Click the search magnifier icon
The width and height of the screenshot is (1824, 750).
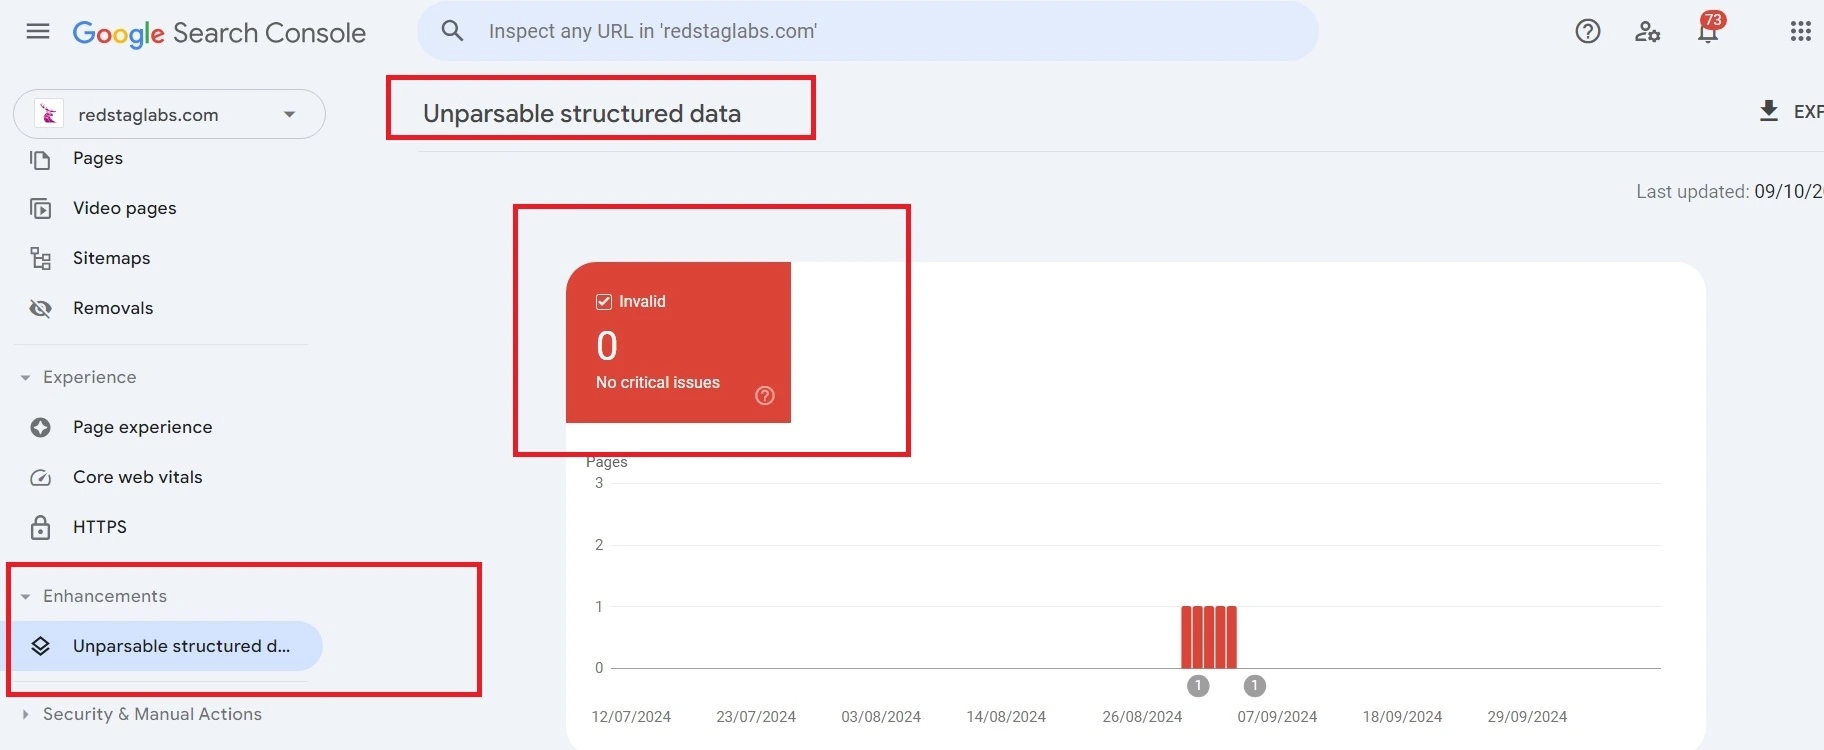coord(453,31)
